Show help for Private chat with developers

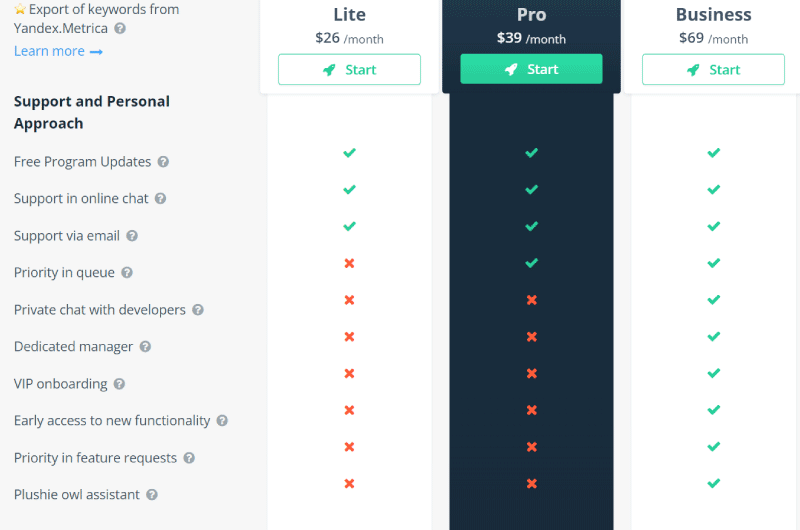(x=198, y=310)
